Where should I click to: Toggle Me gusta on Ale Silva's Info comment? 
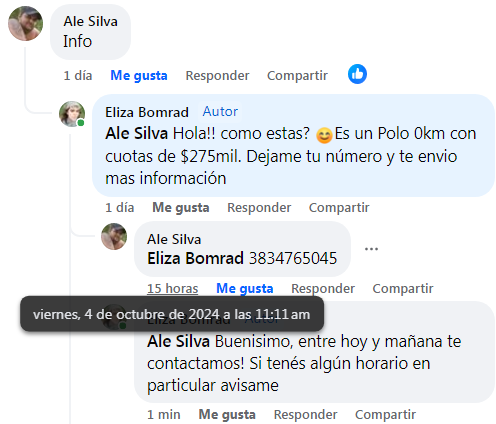click(x=139, y=76)
